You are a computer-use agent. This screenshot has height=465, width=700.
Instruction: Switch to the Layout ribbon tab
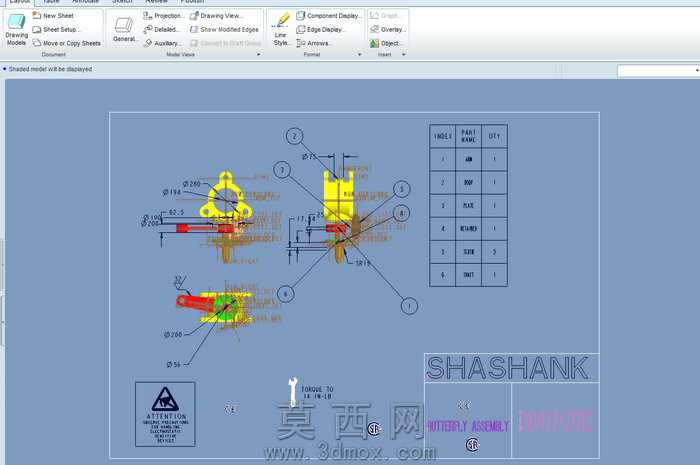(x=20, y=2)
